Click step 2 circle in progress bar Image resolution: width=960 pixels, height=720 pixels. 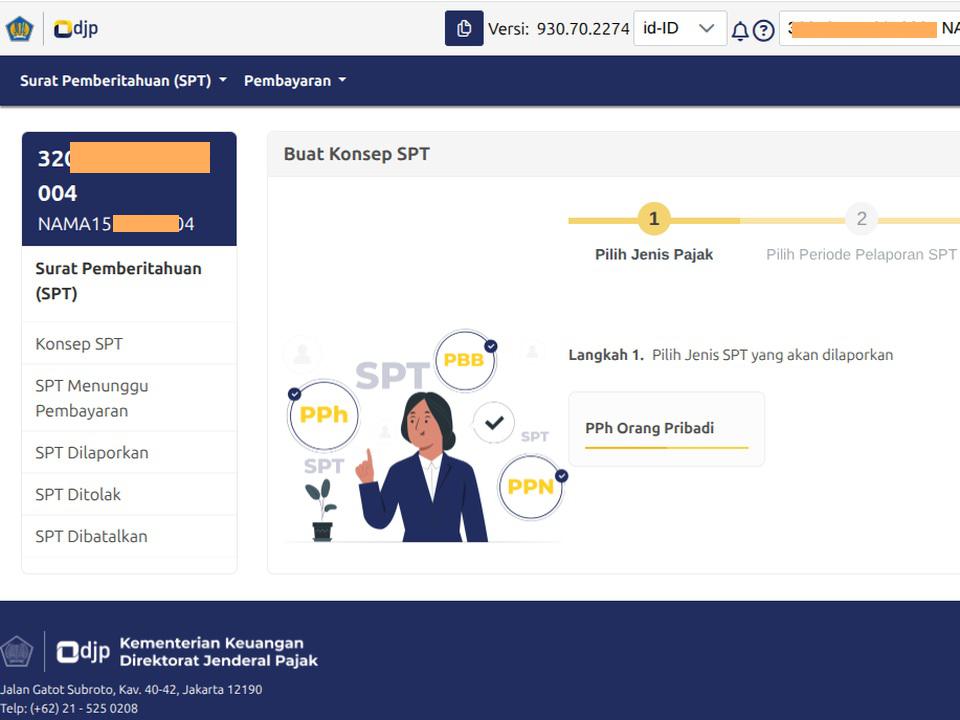pyautogui.click(x=861, y=219)
